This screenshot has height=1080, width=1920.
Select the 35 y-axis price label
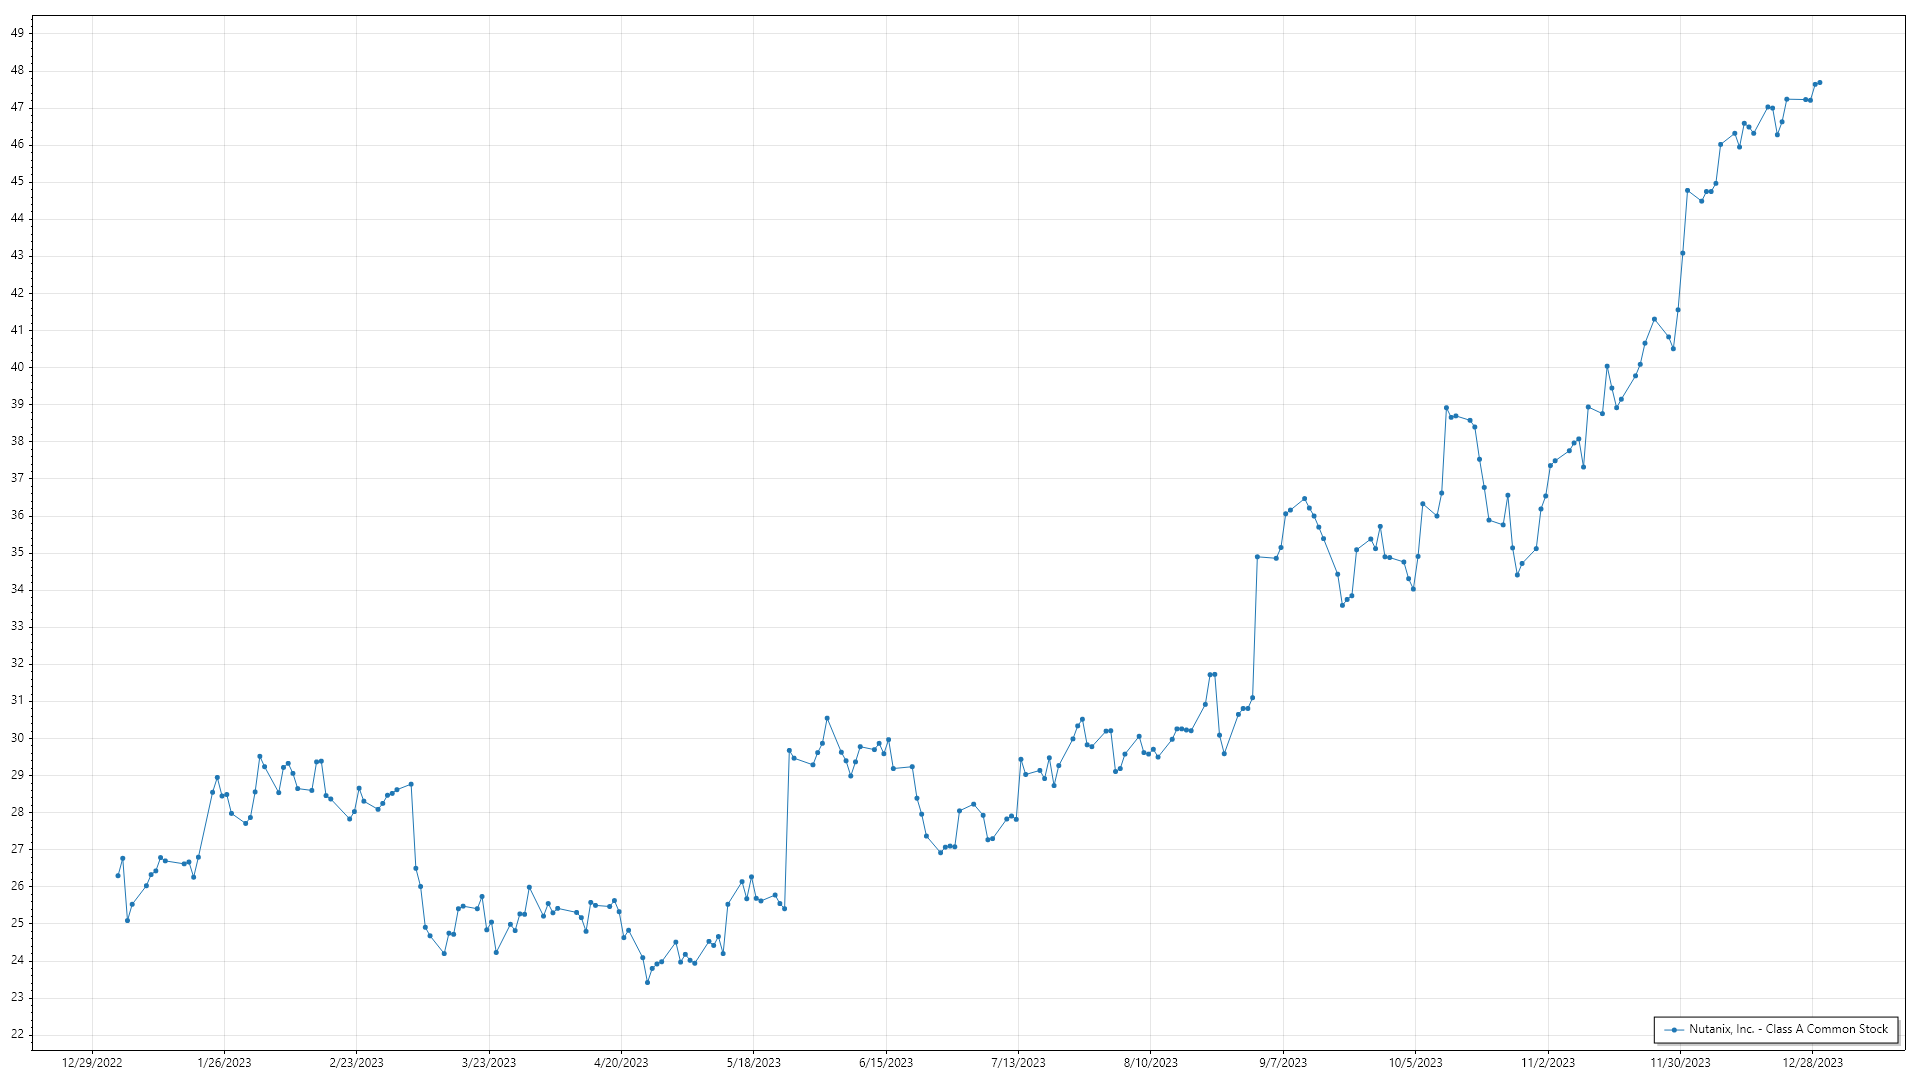[18, 552]
